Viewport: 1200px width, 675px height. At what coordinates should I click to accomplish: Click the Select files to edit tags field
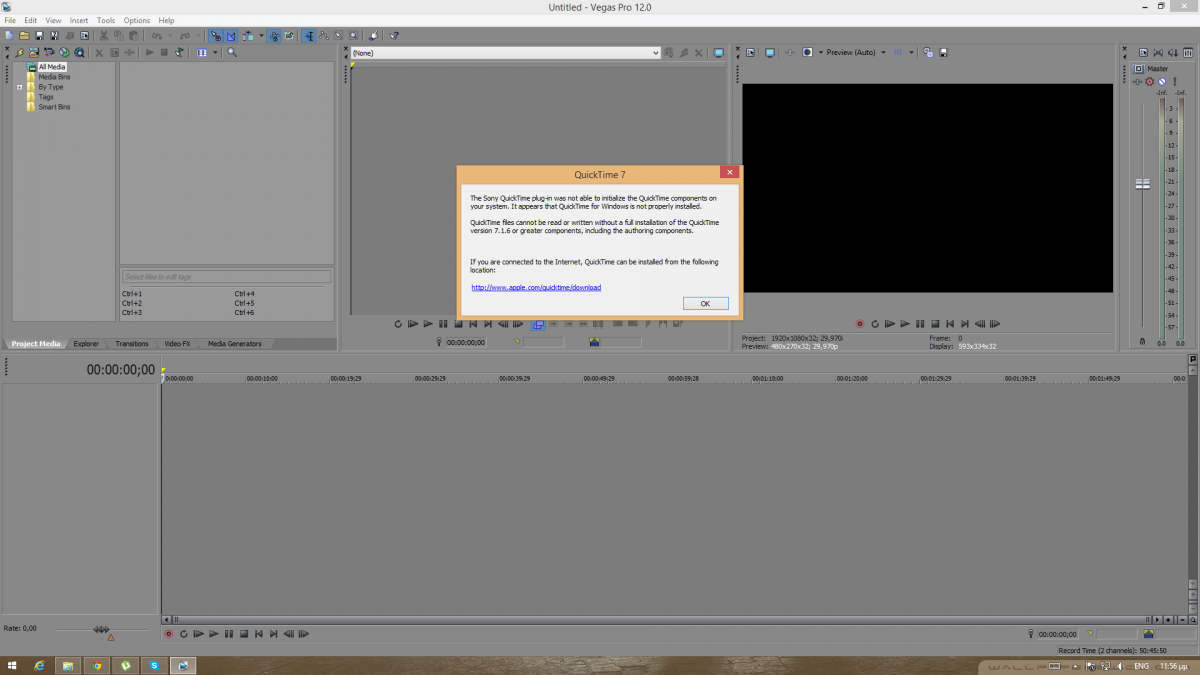(226, 276)
